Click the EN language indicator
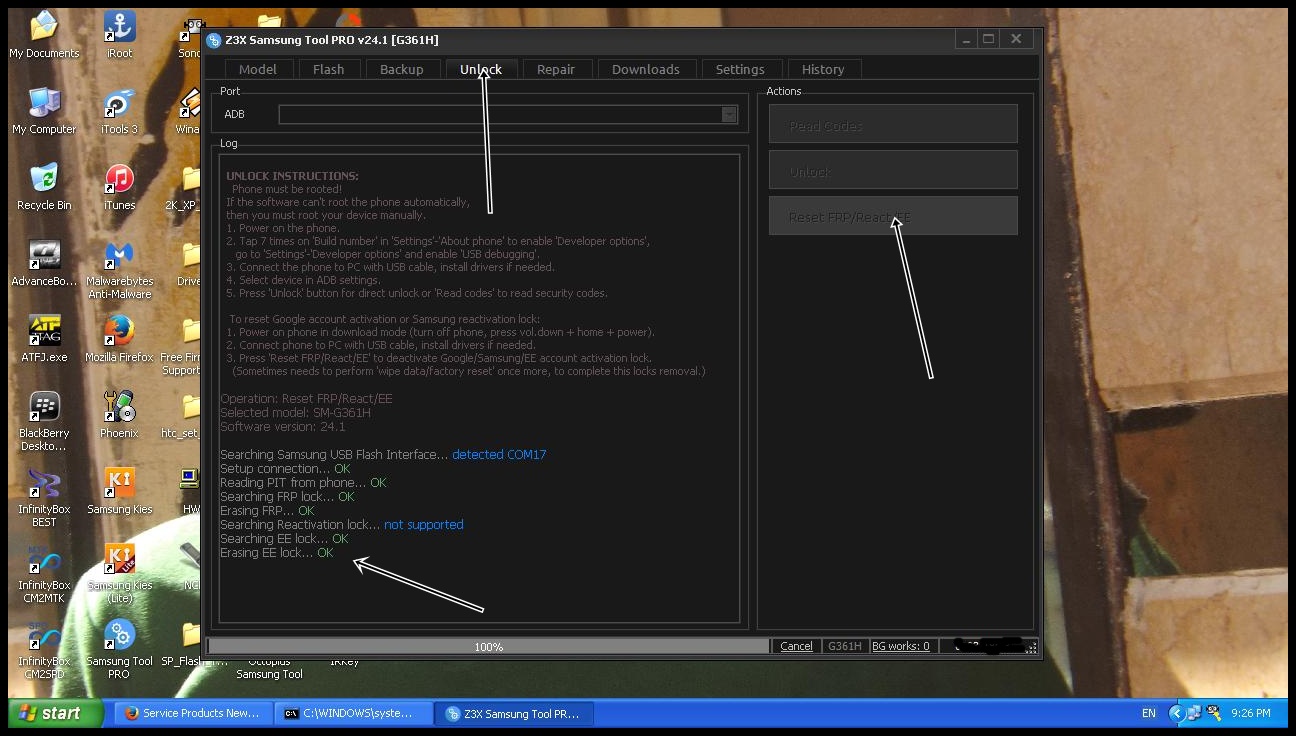This screenshot has height=736, width=1296. tap(1149, 713)
